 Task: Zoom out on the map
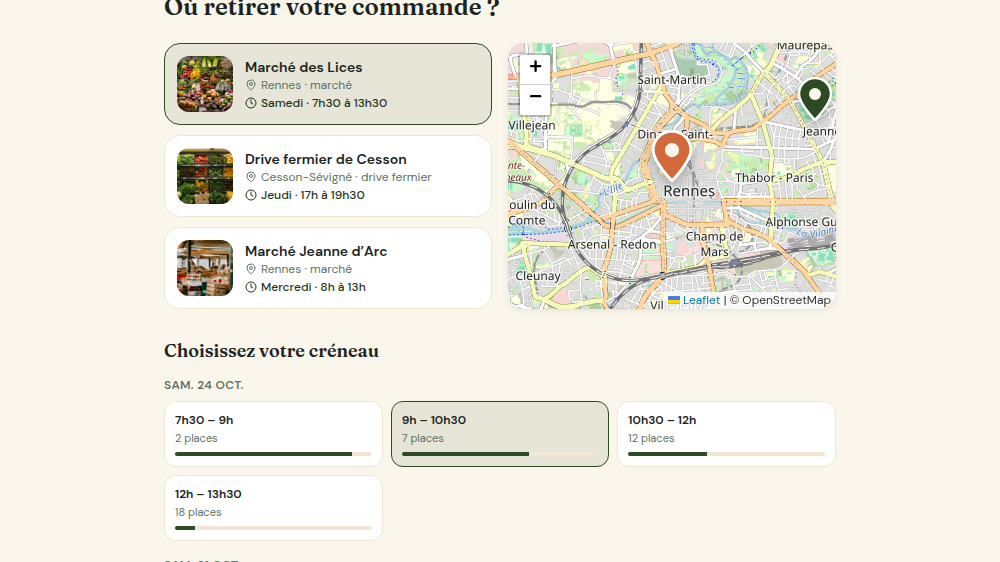535,98
